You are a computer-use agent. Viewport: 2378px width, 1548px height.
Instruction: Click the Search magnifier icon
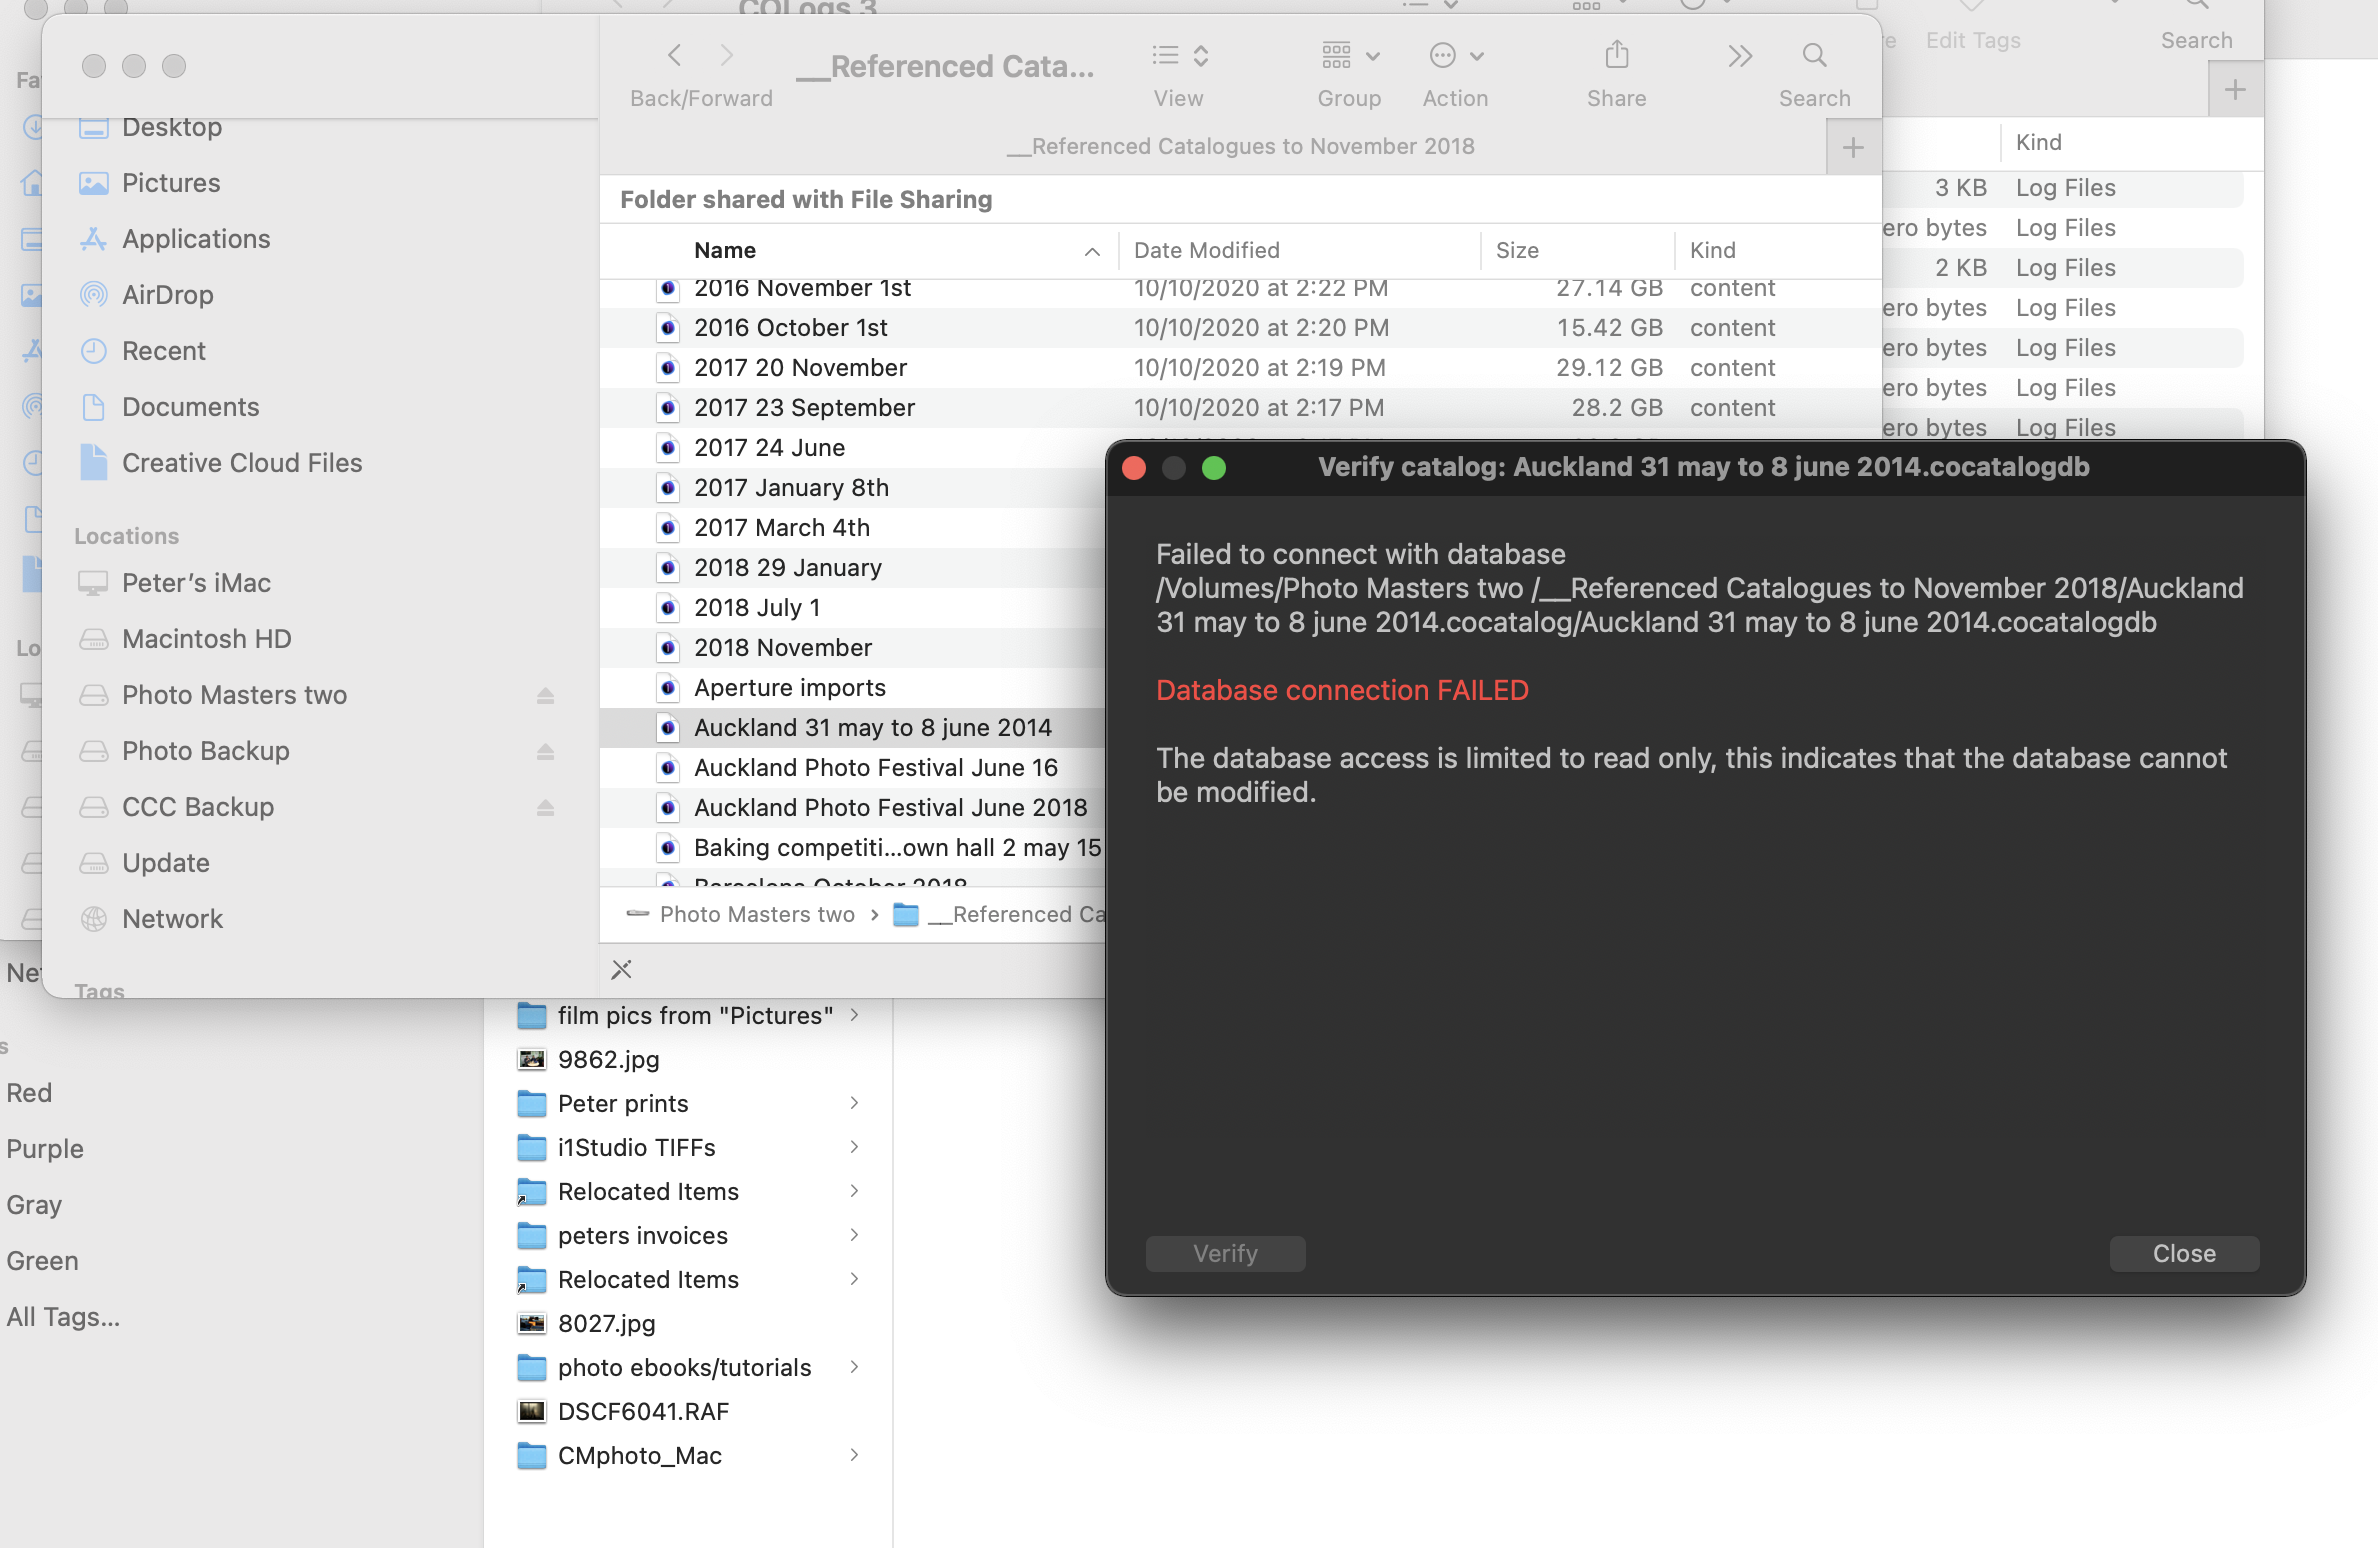pyautogui.click(x=1814, y=56)
